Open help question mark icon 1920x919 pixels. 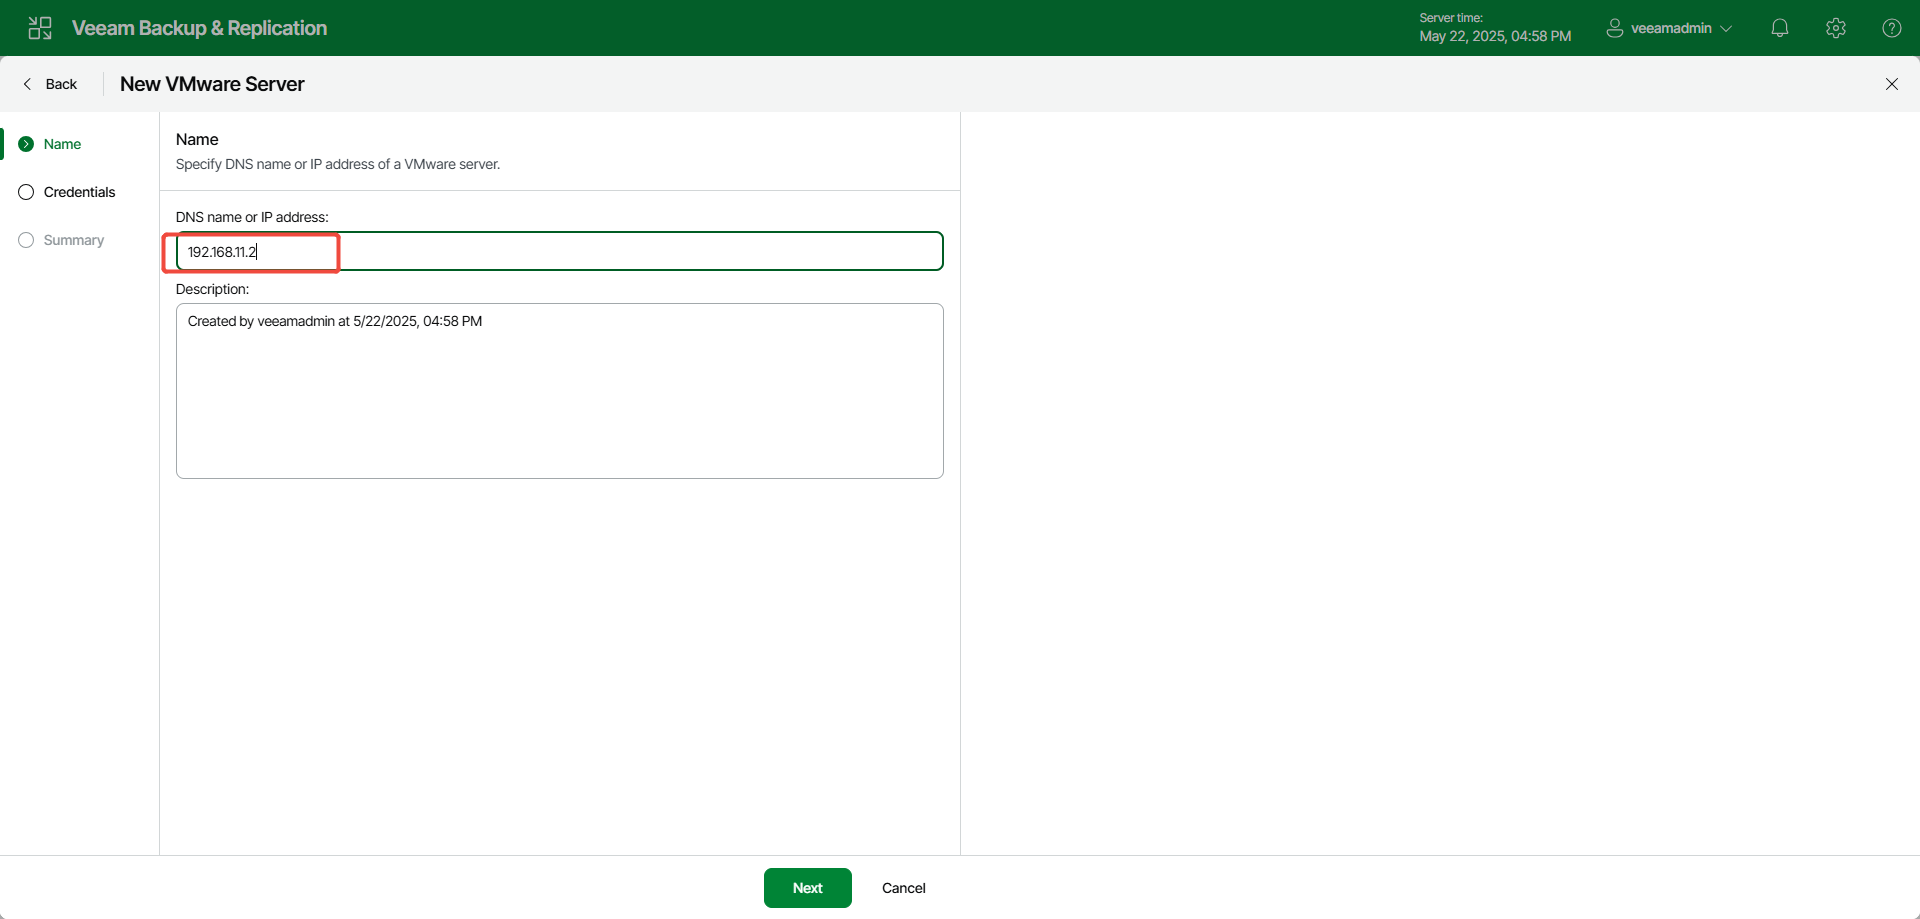tap(1892, 28)
